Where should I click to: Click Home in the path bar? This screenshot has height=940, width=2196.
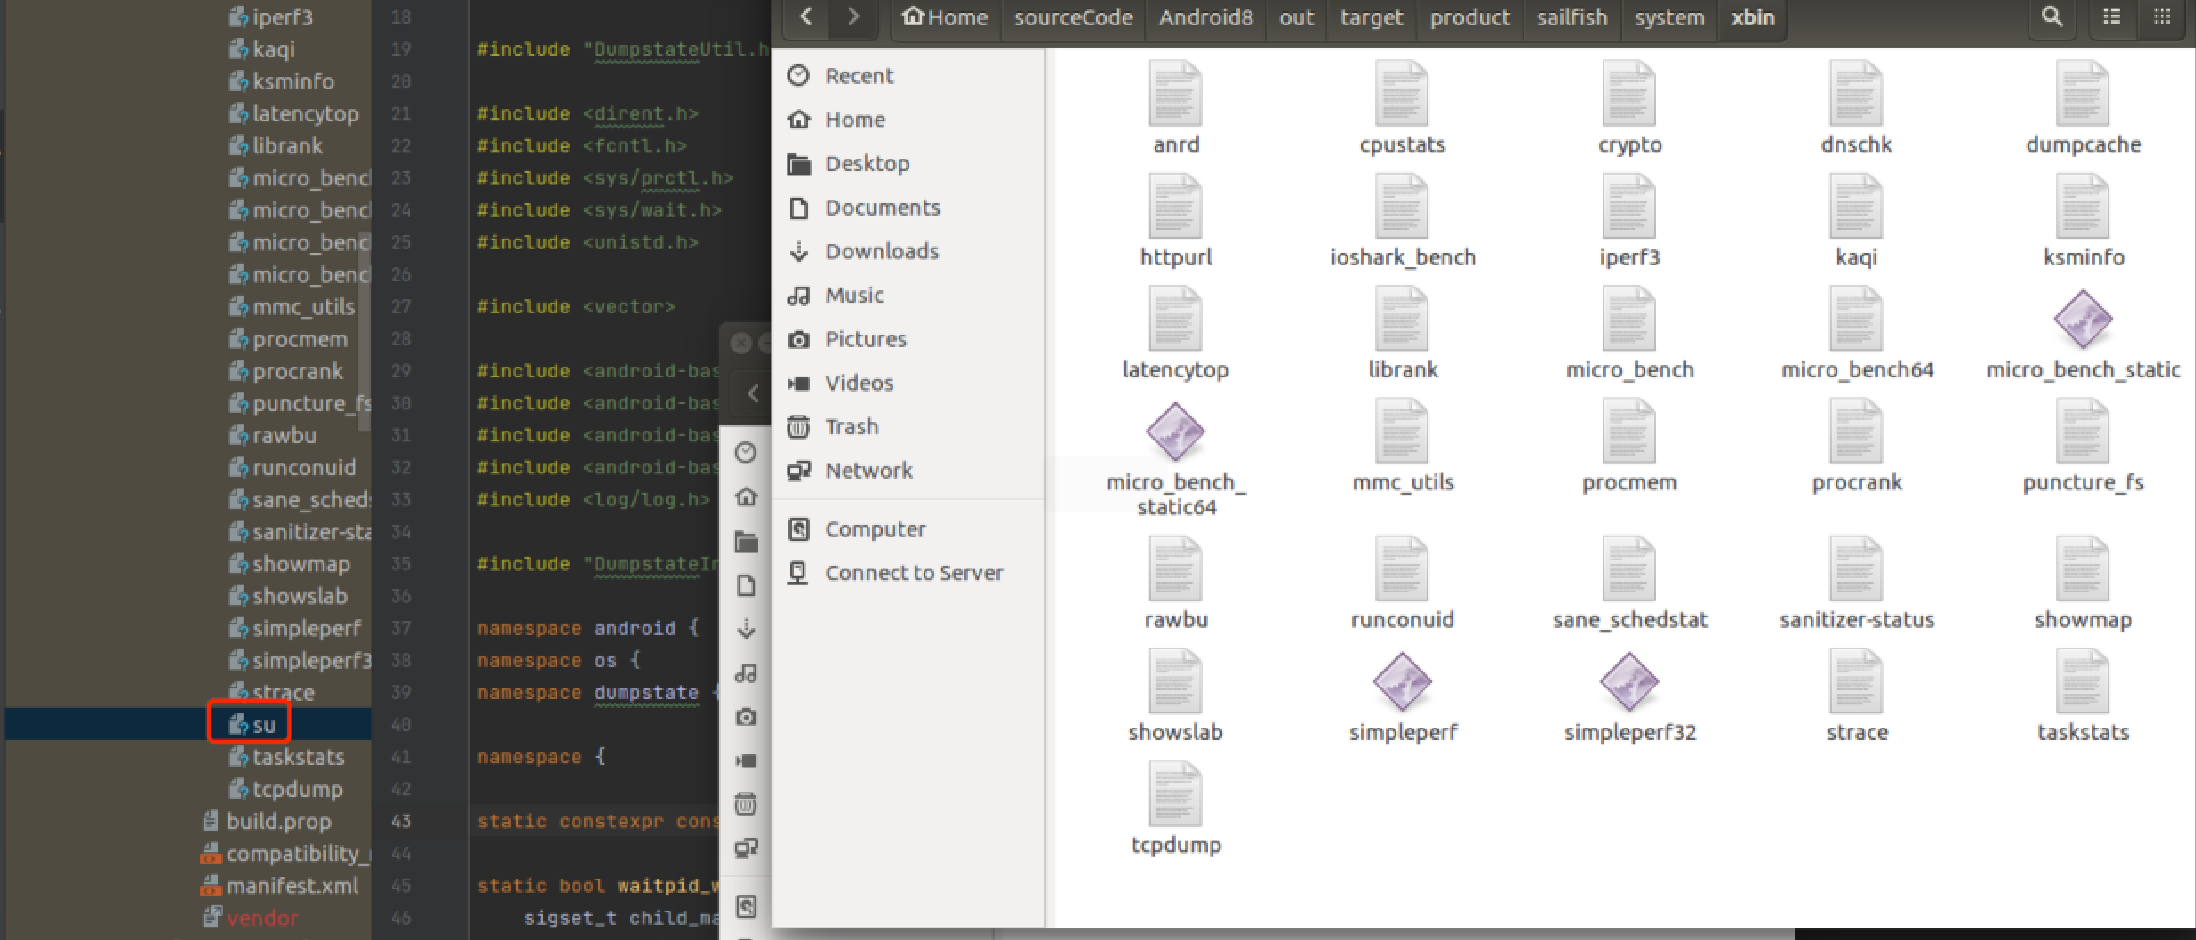pos(945,17)
